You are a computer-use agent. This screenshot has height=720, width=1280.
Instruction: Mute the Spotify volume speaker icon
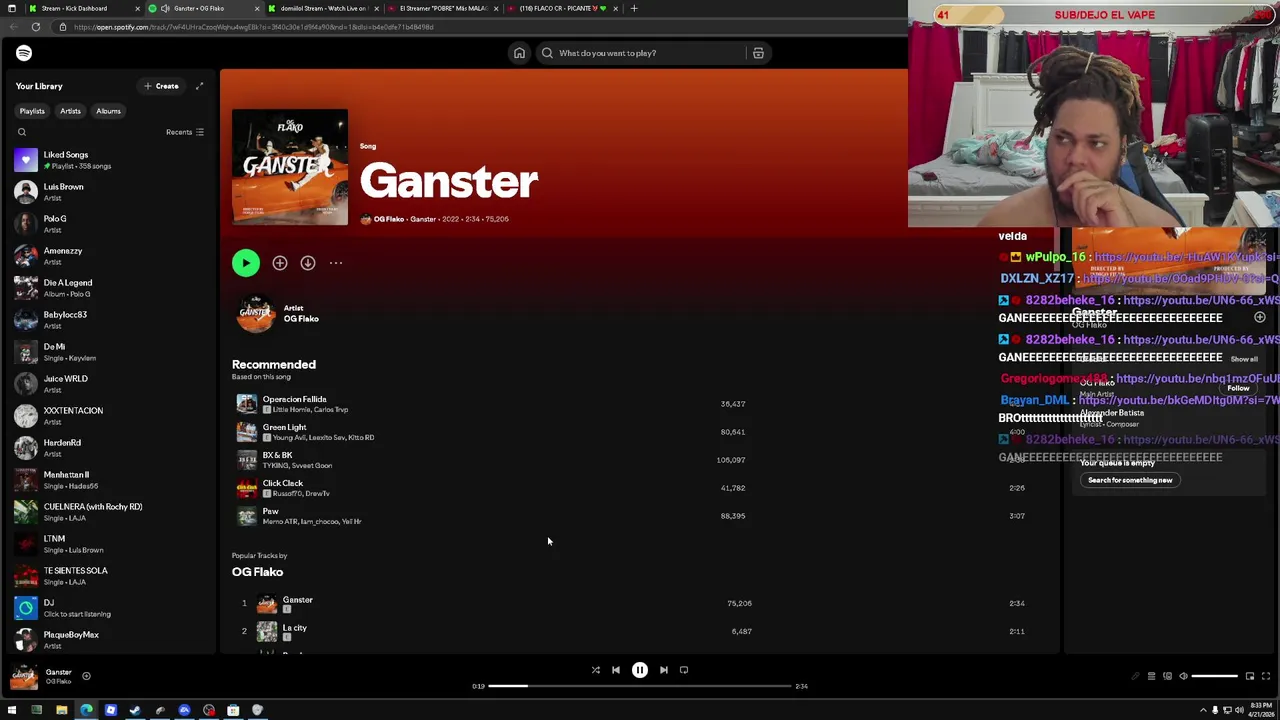tap(1183, 676)
